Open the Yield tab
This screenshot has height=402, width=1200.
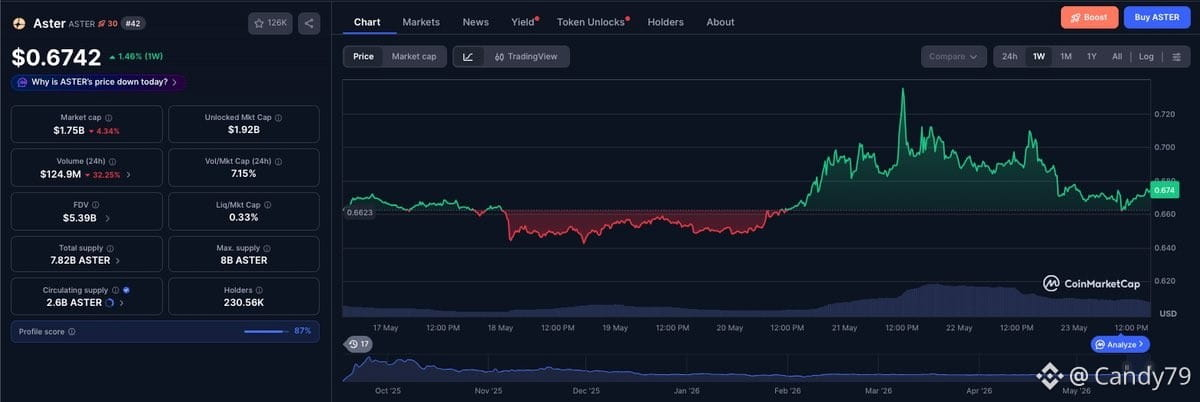523,22
